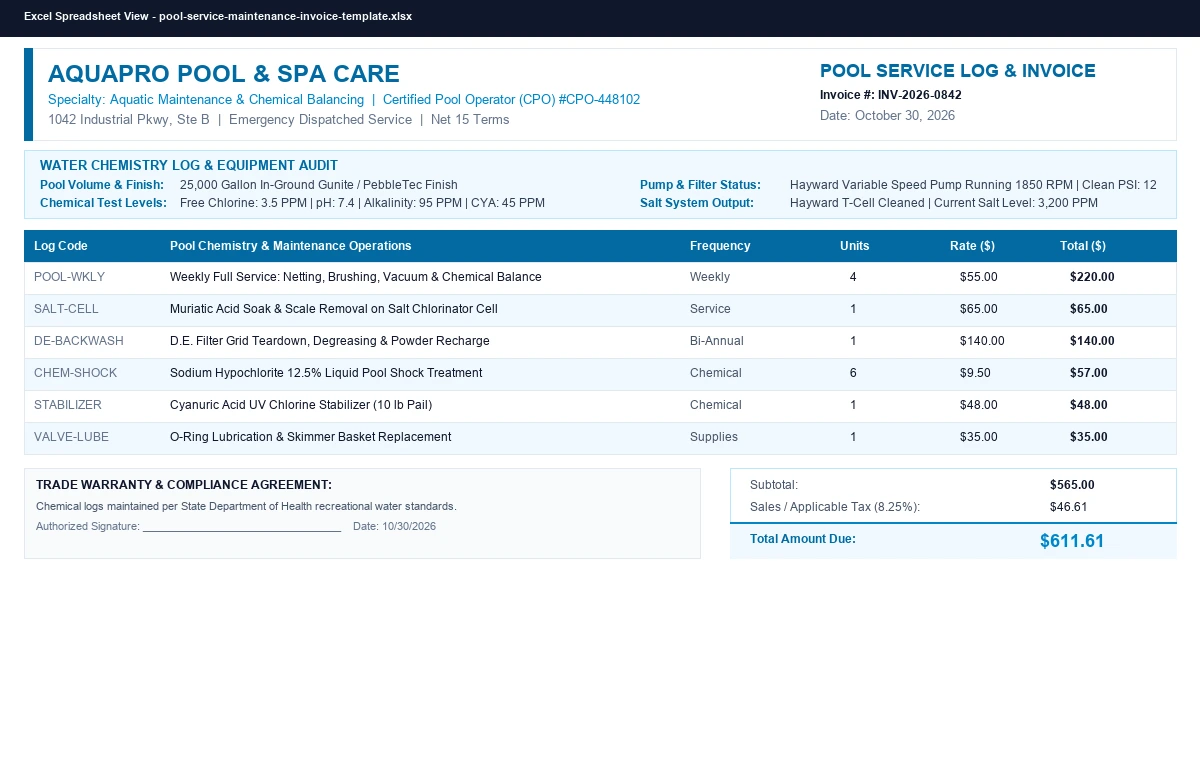Select the STABILIZER log code cell
Screen dimensions: 1200x760
tap(68, 405)
